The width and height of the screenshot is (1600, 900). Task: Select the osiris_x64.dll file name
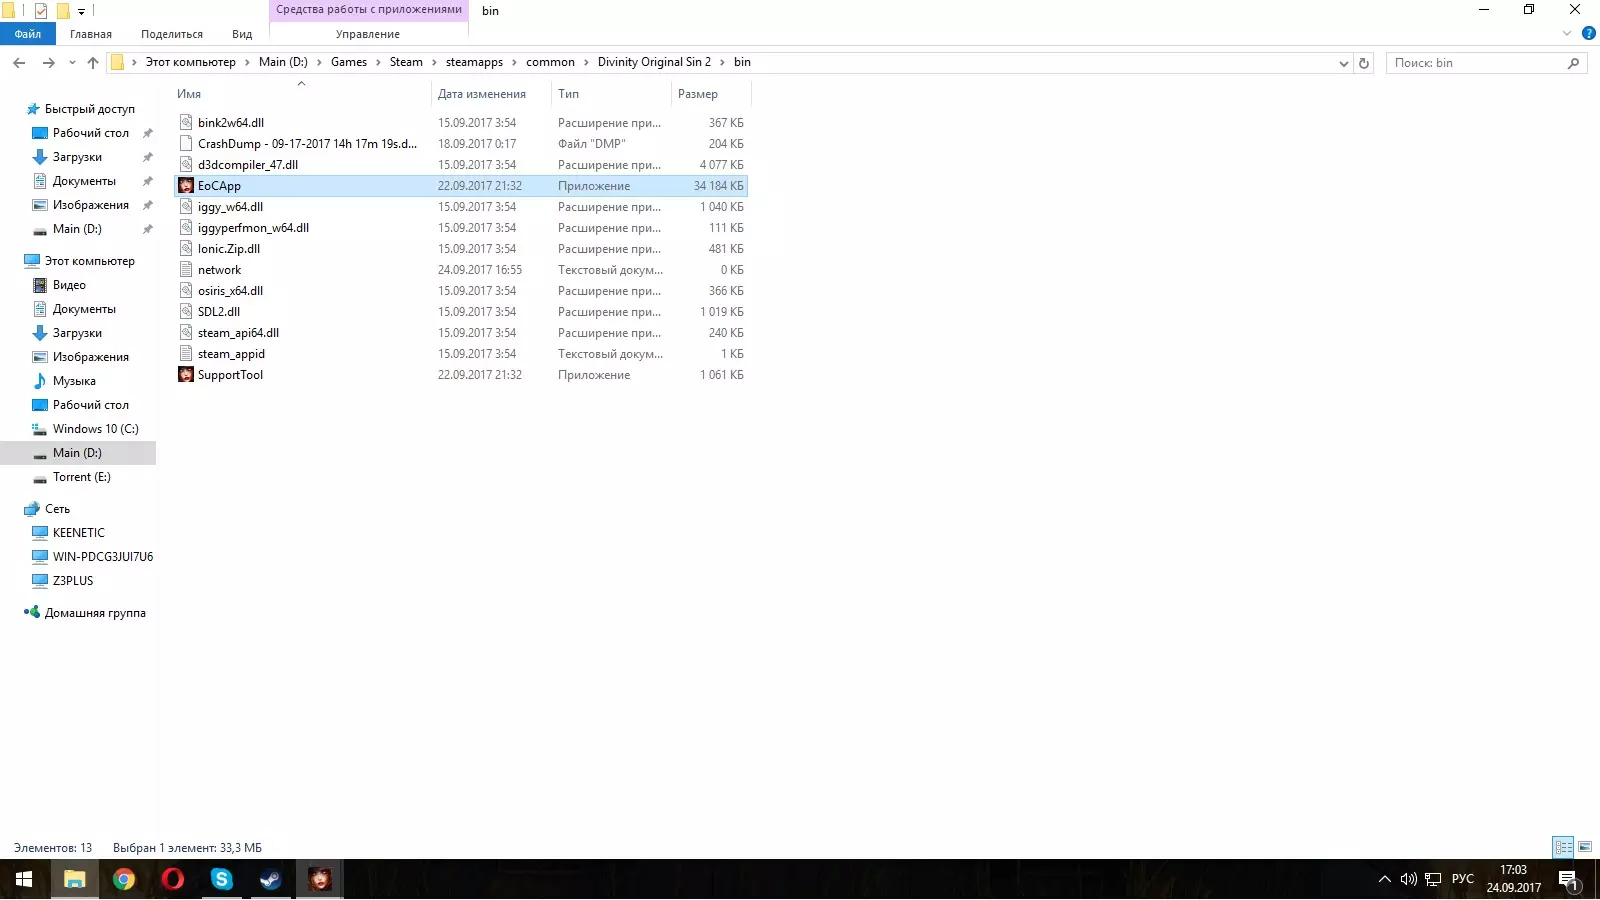230,291
